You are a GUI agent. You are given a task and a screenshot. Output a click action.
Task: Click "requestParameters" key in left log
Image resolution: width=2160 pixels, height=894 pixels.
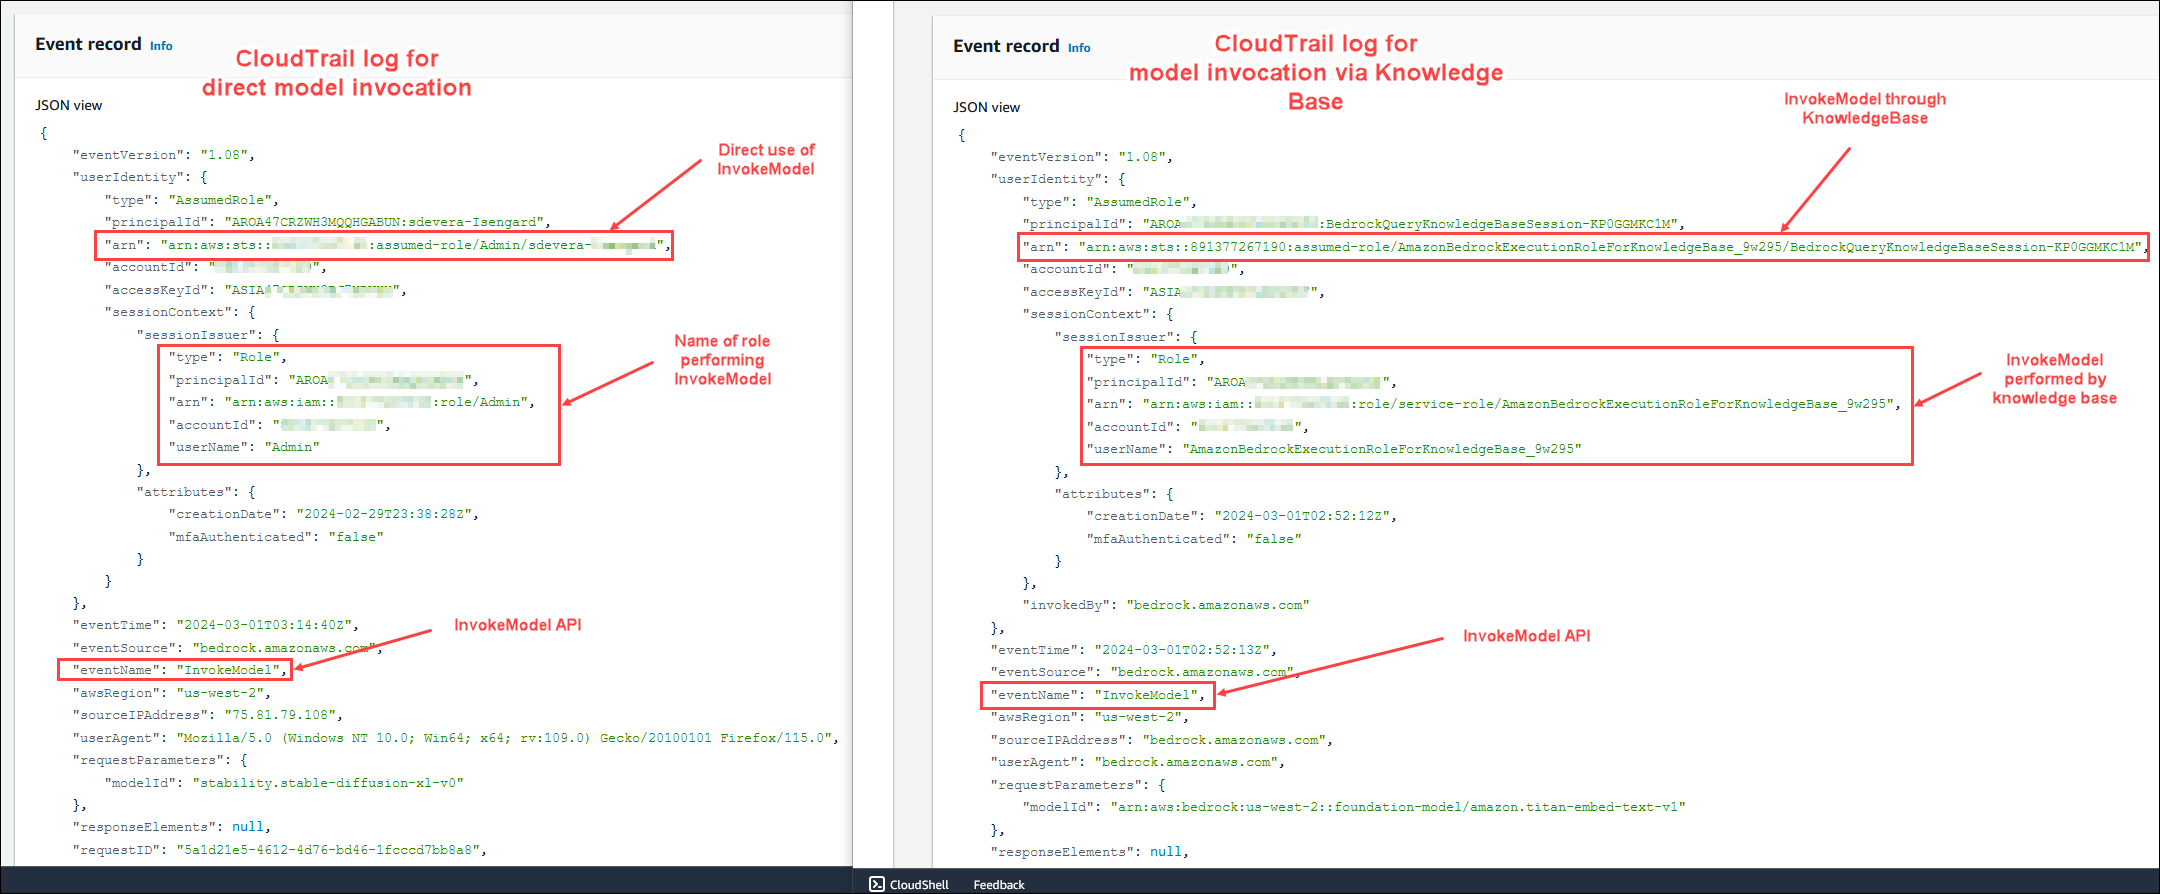[x=149, y=760]
